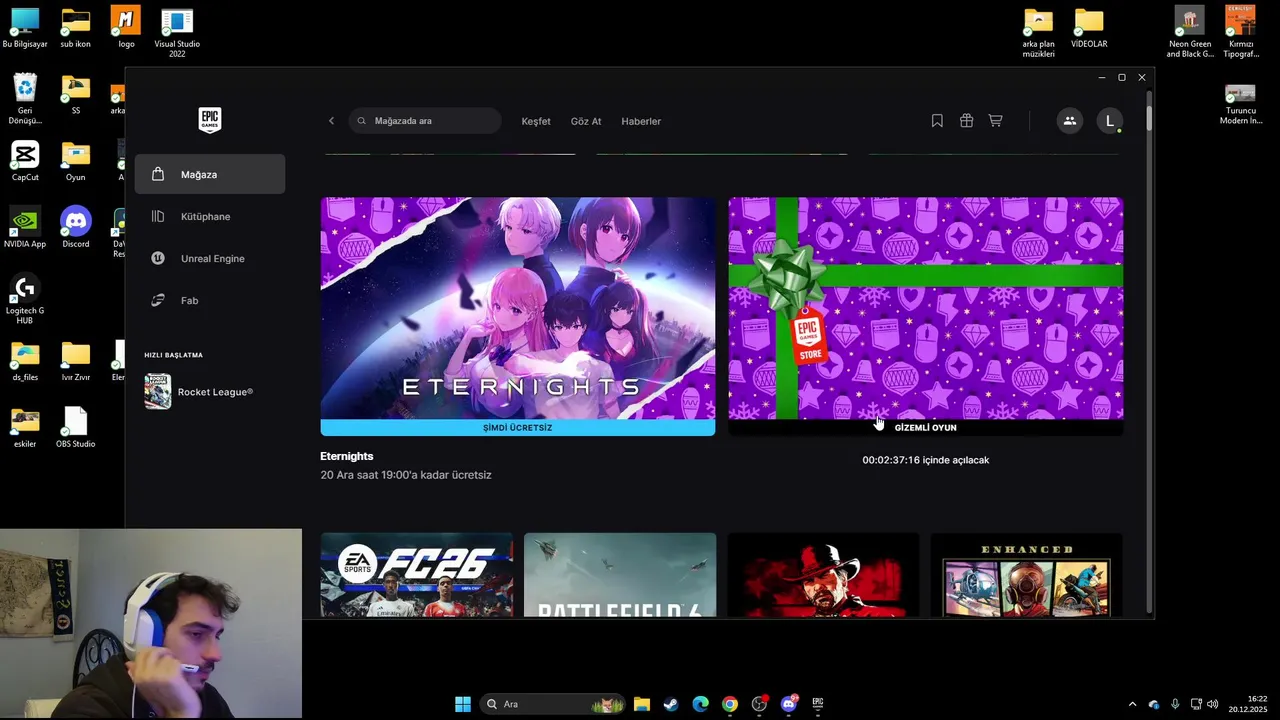Open the Unreal Engine sidebar item
Screen dimensions: 1280x720
[210, 258]
